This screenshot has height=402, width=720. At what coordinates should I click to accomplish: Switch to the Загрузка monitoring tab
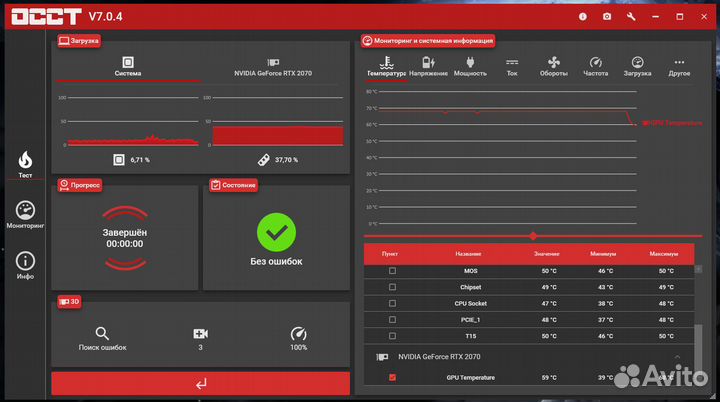coord(637,67)
